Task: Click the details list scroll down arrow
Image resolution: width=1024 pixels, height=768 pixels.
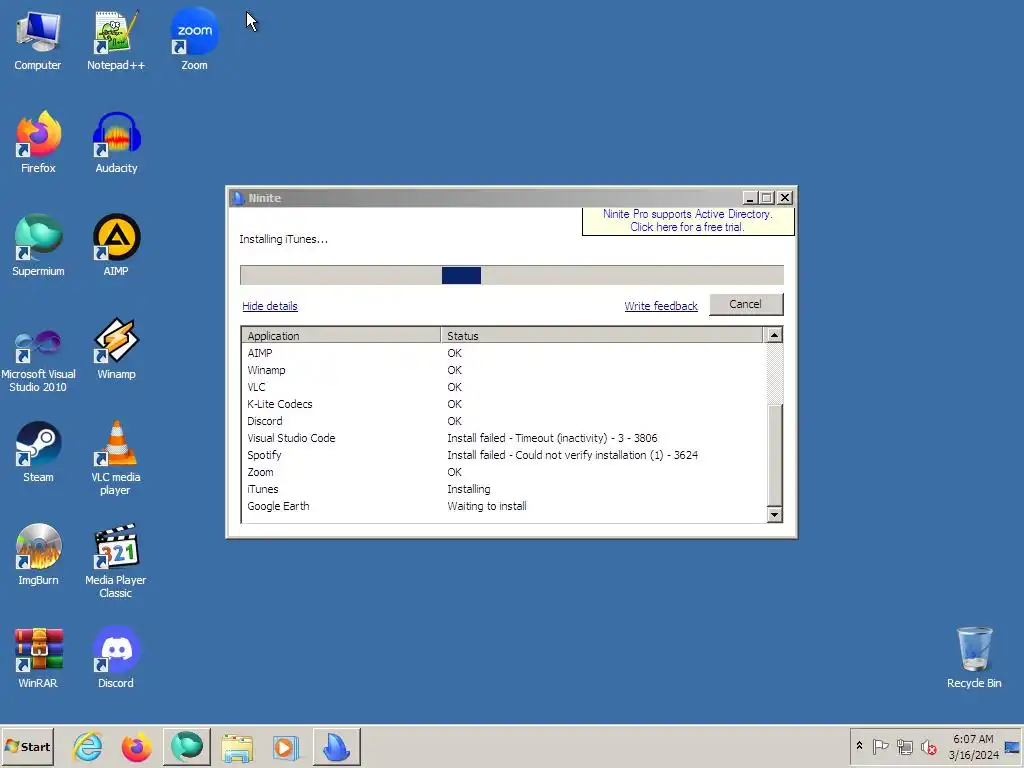Action: coord(774,515)
